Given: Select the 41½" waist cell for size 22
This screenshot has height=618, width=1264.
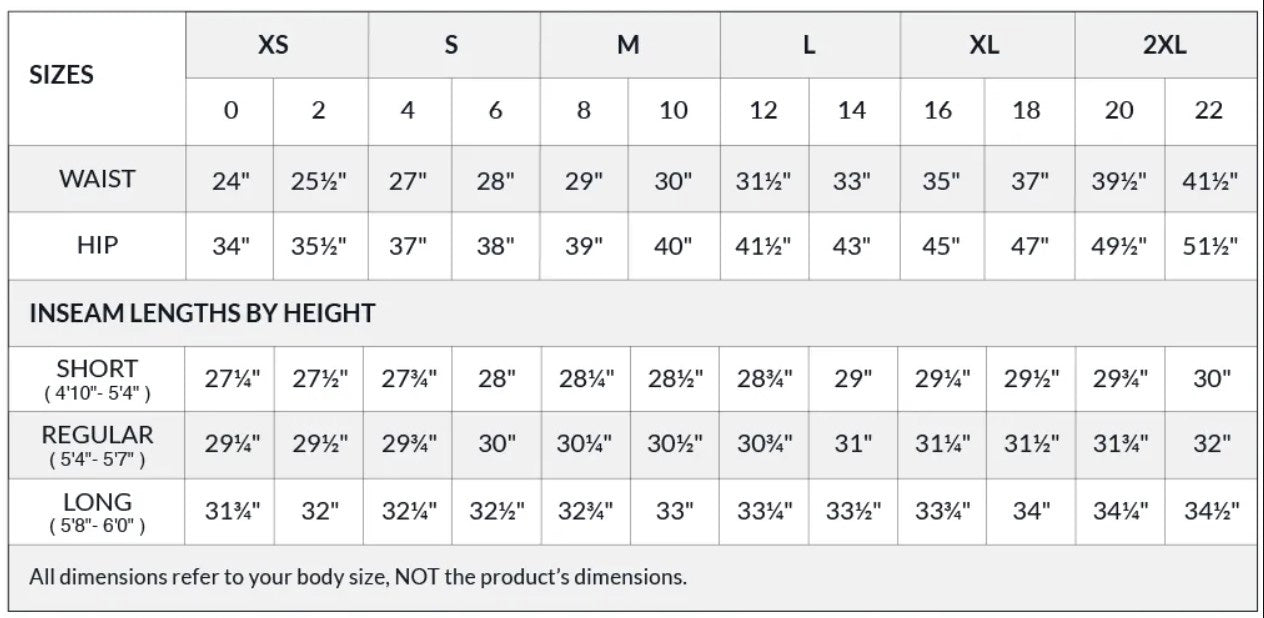Looking at the screenshot, I should coord(1210,181).
